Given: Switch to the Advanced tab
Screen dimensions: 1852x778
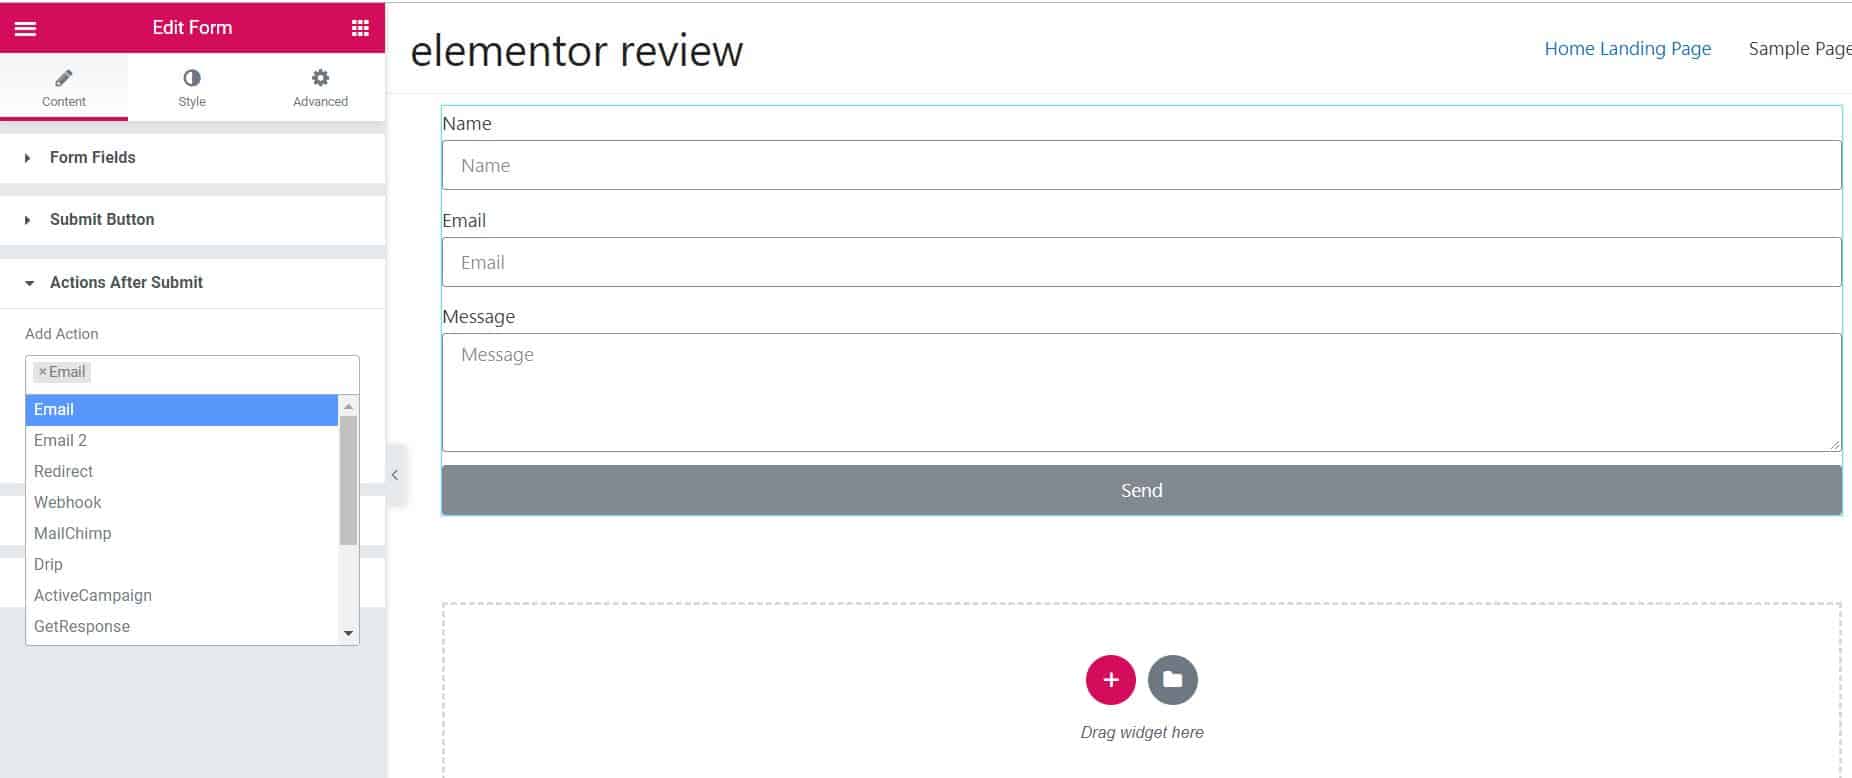Looking at the screenshot, I should pos(320,88).
